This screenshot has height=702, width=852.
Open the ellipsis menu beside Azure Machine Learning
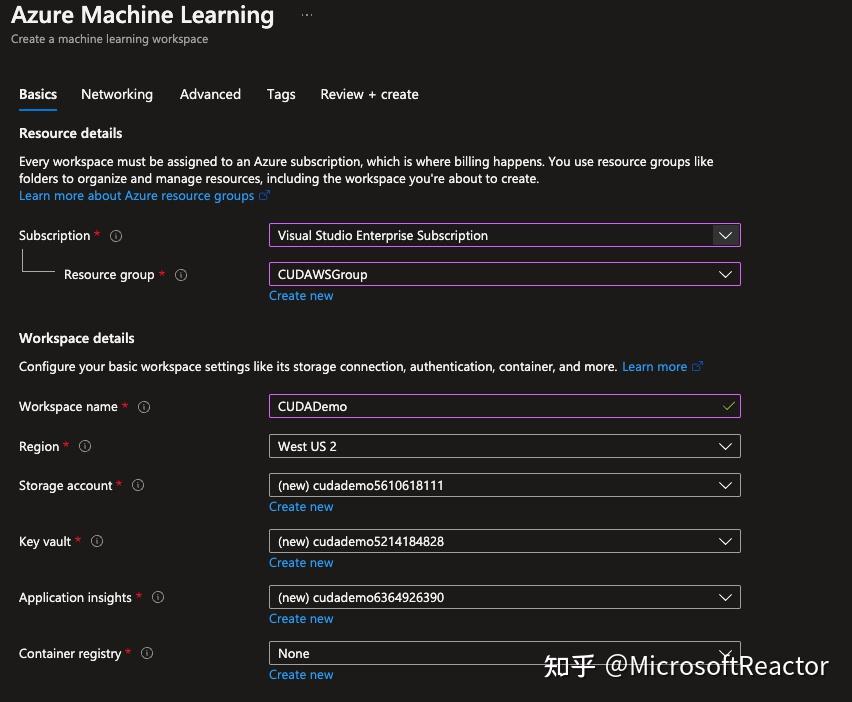point(307,15)
